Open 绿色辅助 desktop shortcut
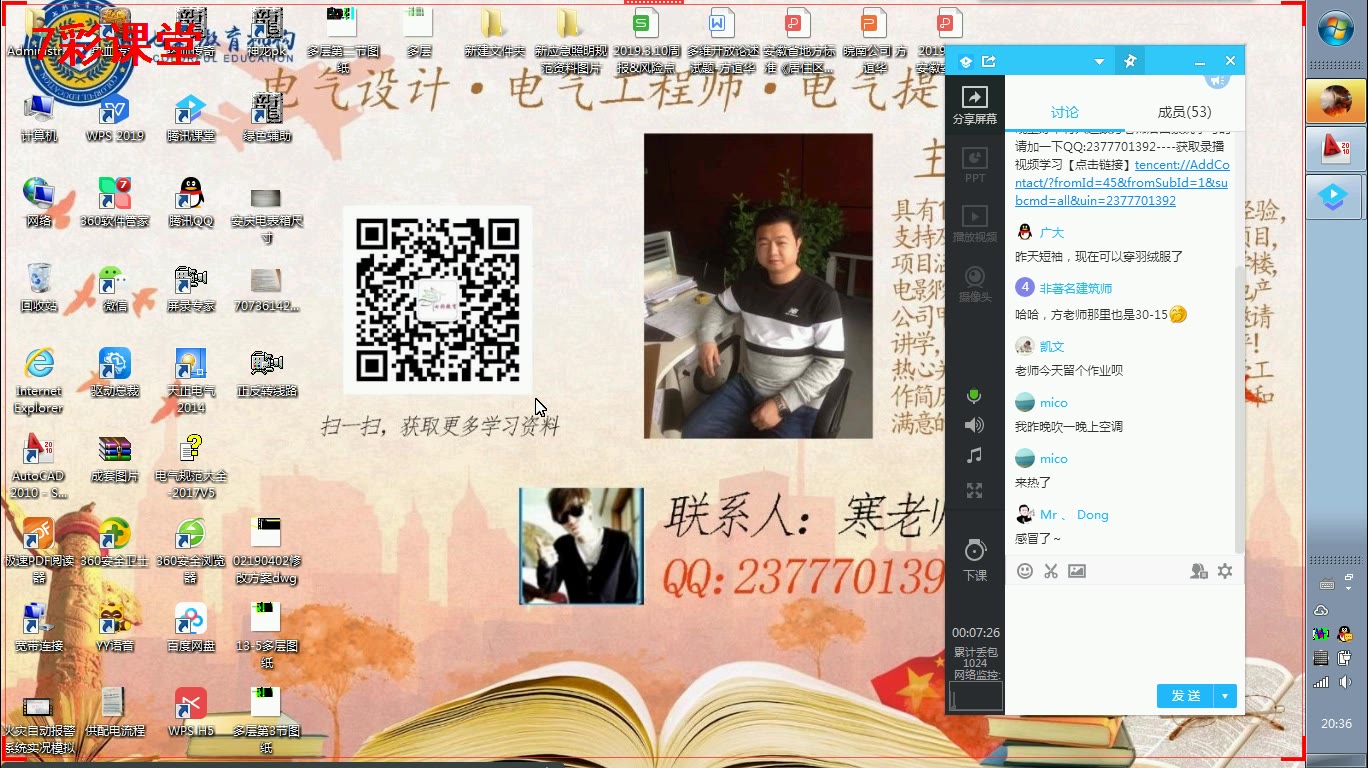 267,117
